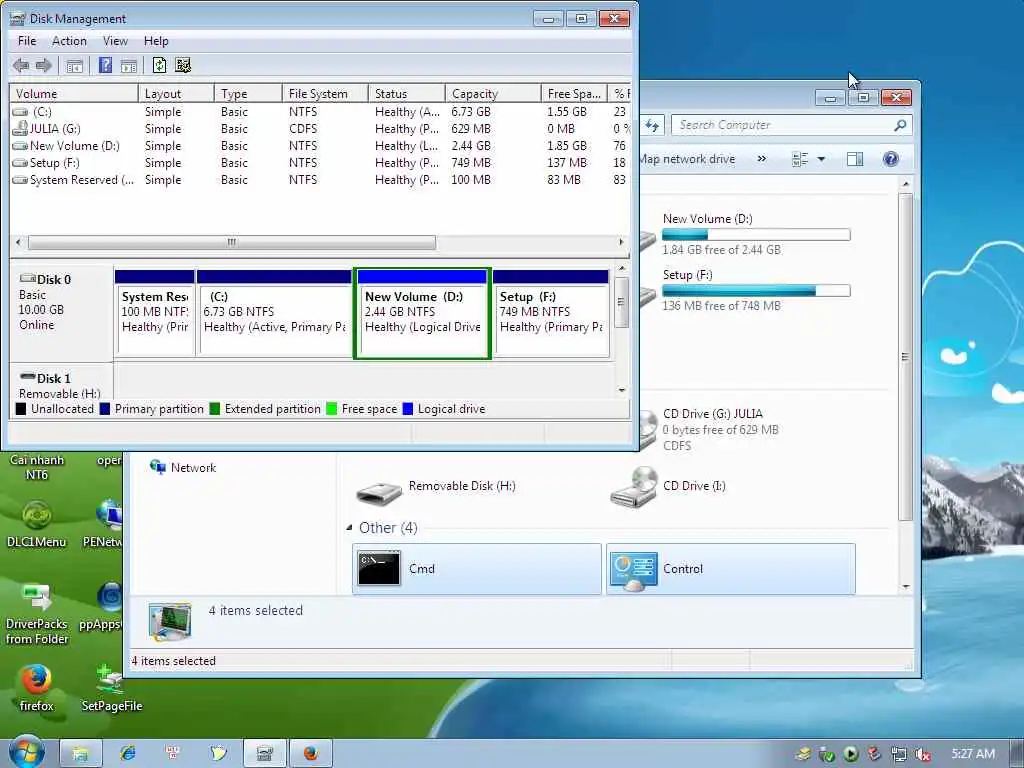Click the Logical drive legend color swatch
The image size is (1024, 768).
(x=408, y=409)
